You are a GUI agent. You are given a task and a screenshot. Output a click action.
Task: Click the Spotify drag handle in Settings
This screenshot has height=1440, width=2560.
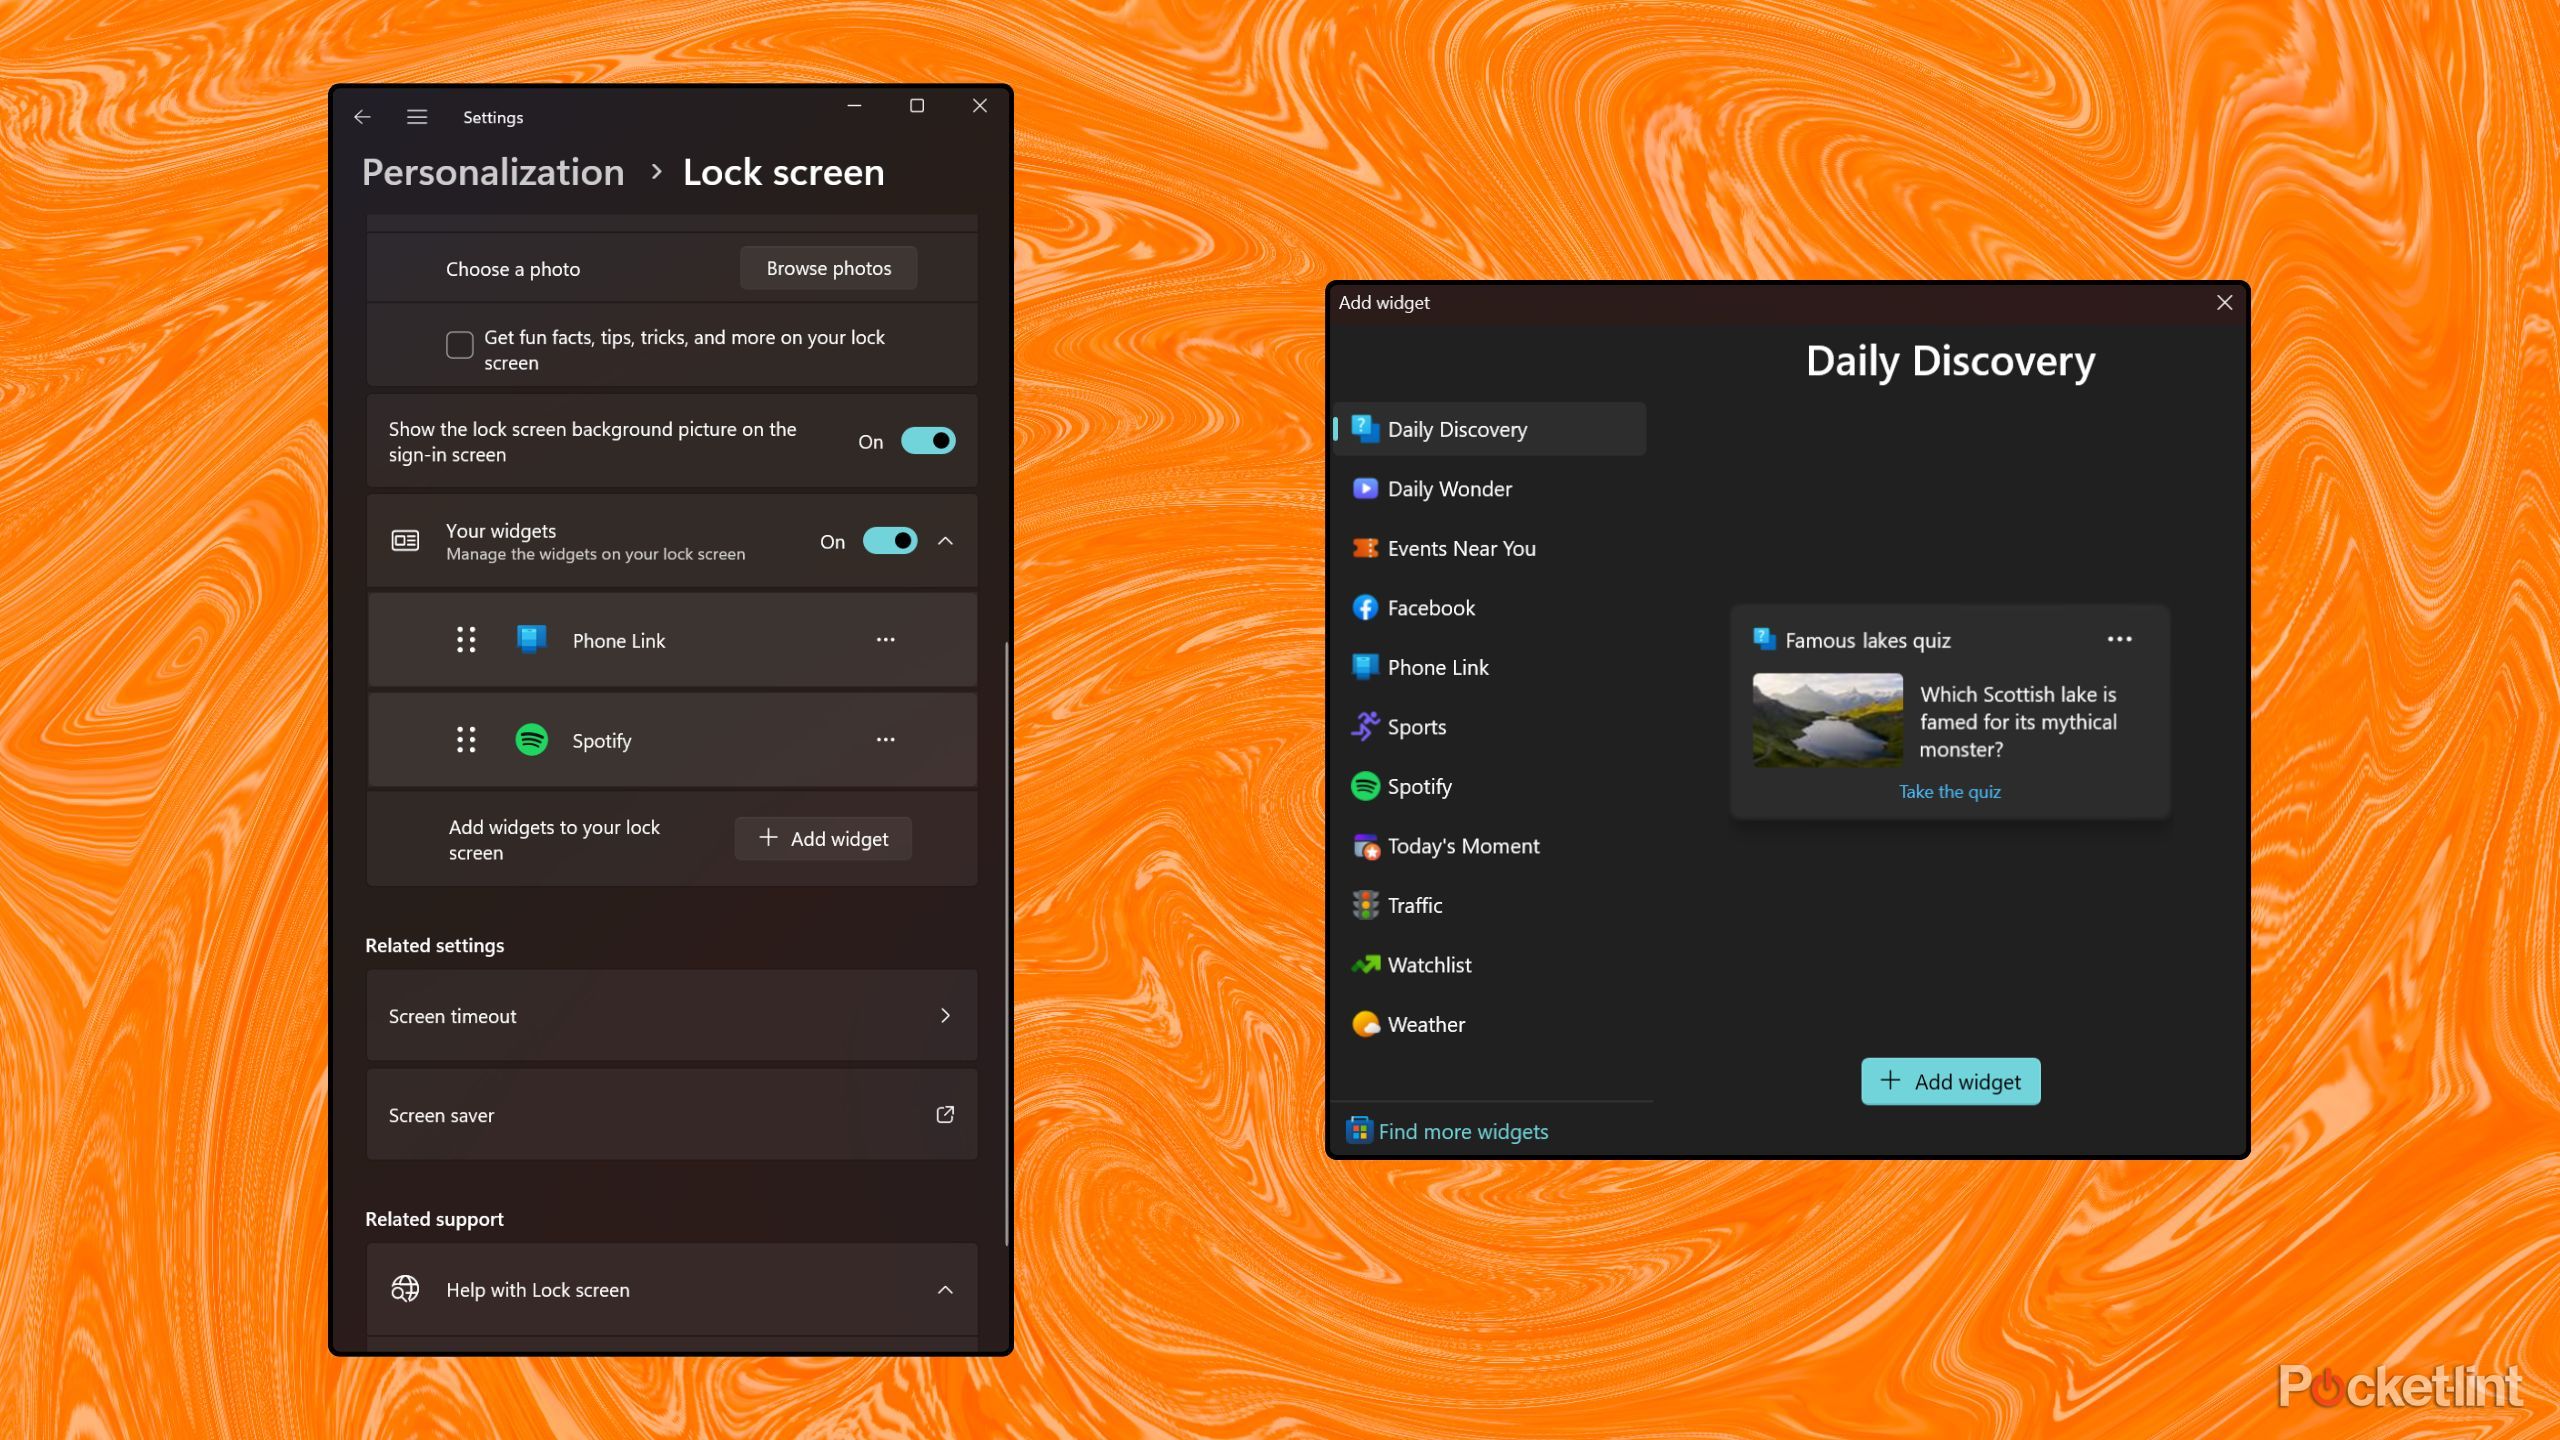(x=466, y=740)
